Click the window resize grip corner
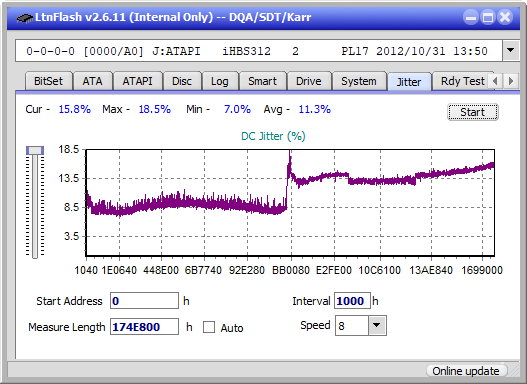Image resolution: width=527 pixels, height=384 pixels. pos(514,371)
